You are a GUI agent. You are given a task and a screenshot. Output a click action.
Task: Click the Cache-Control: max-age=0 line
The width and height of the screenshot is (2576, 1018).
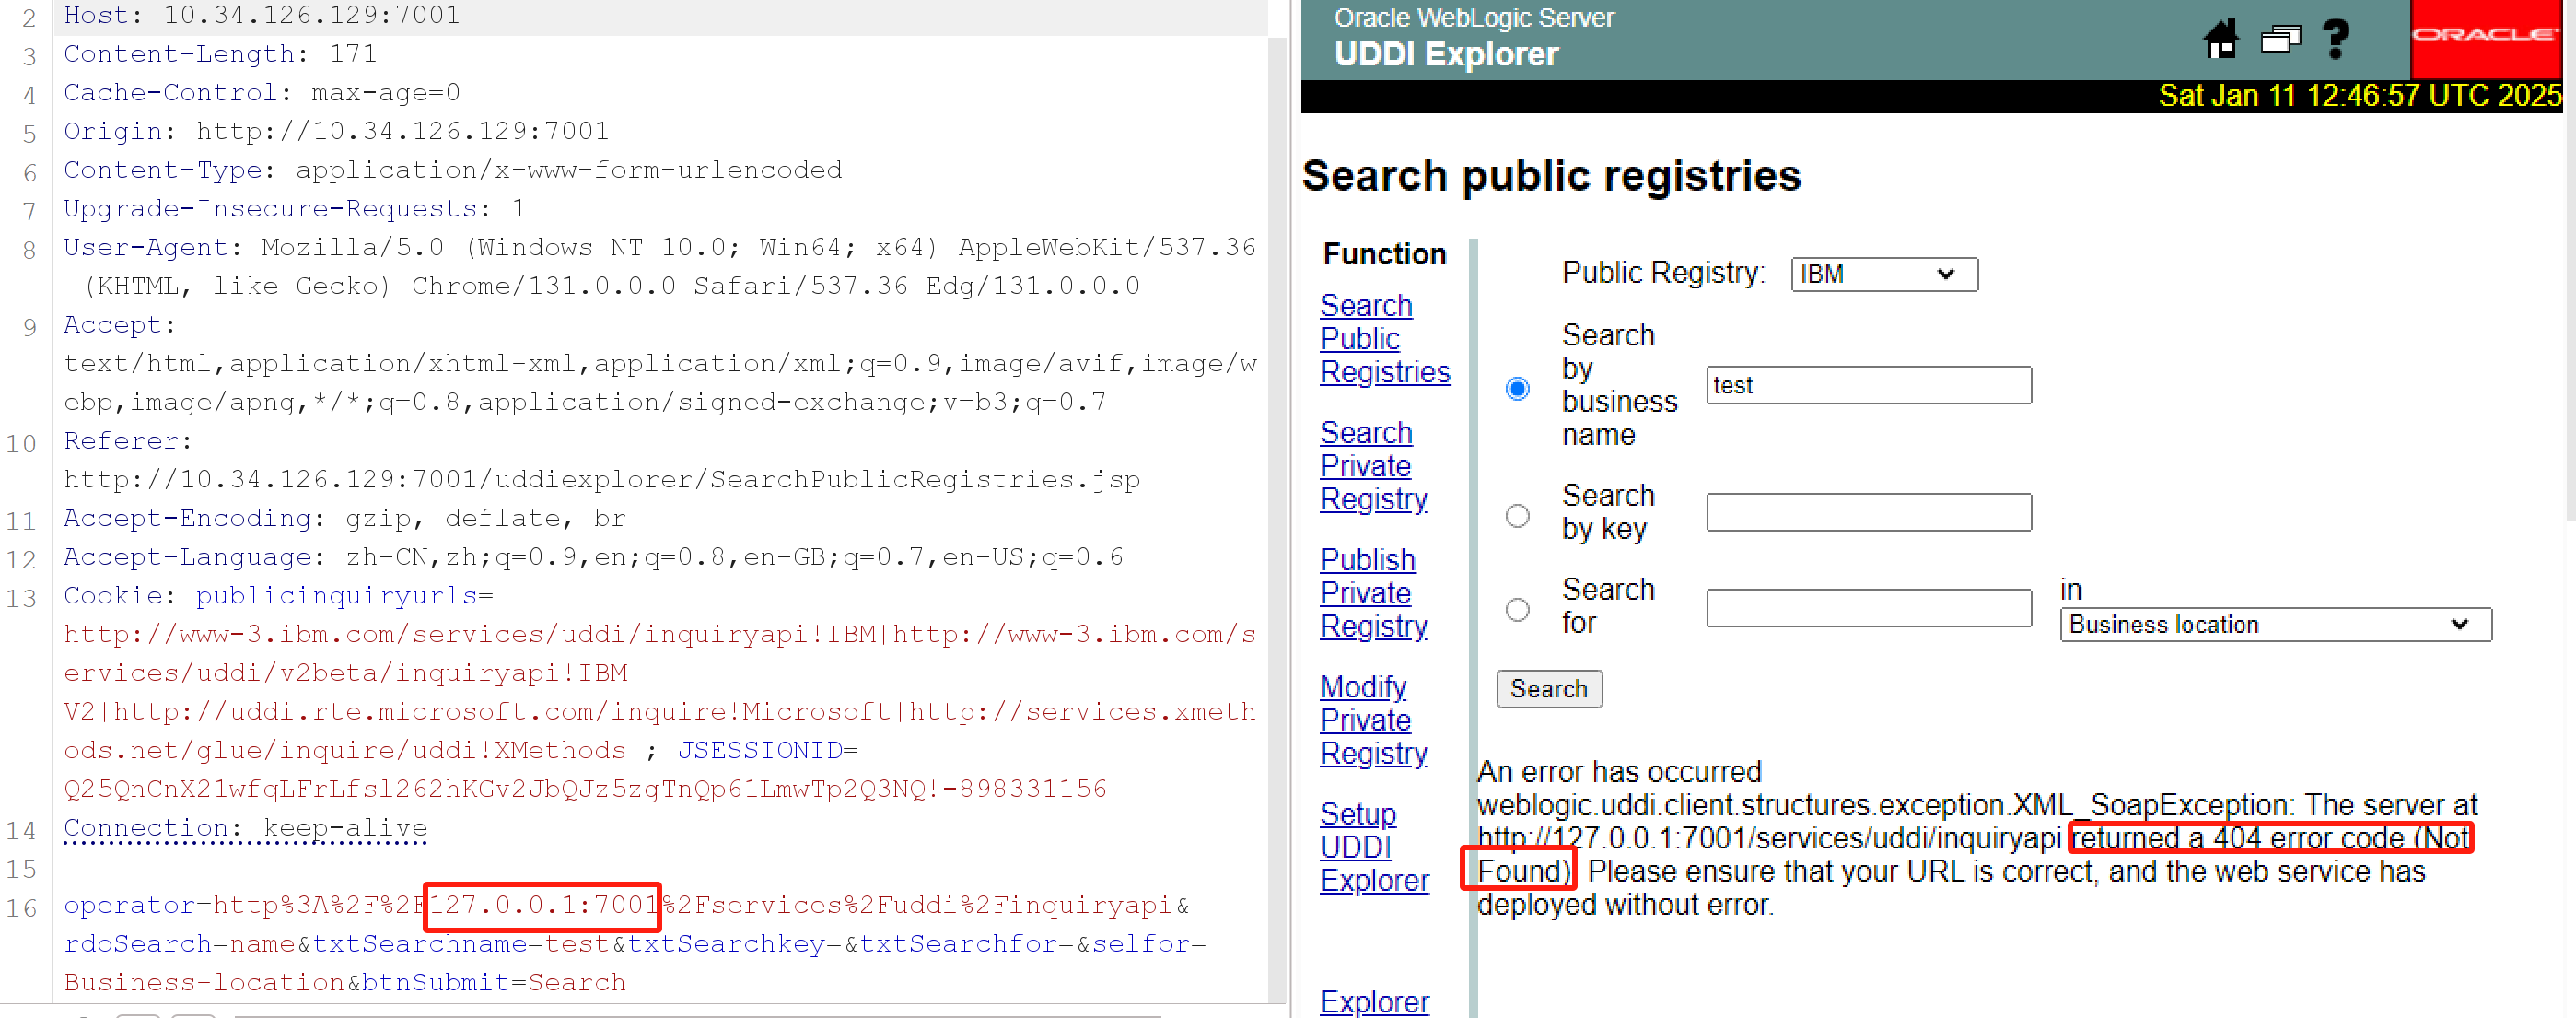[x=262, y=93]
